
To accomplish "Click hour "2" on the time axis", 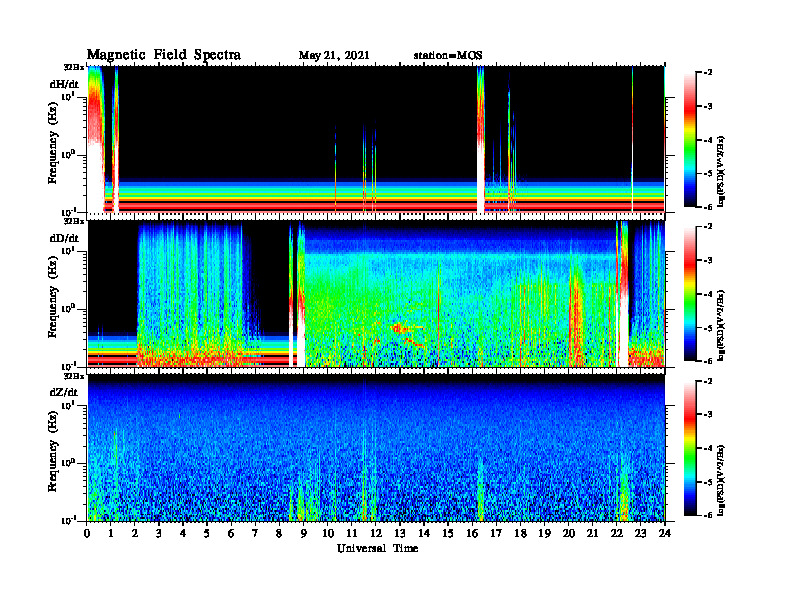I will 135,534.
